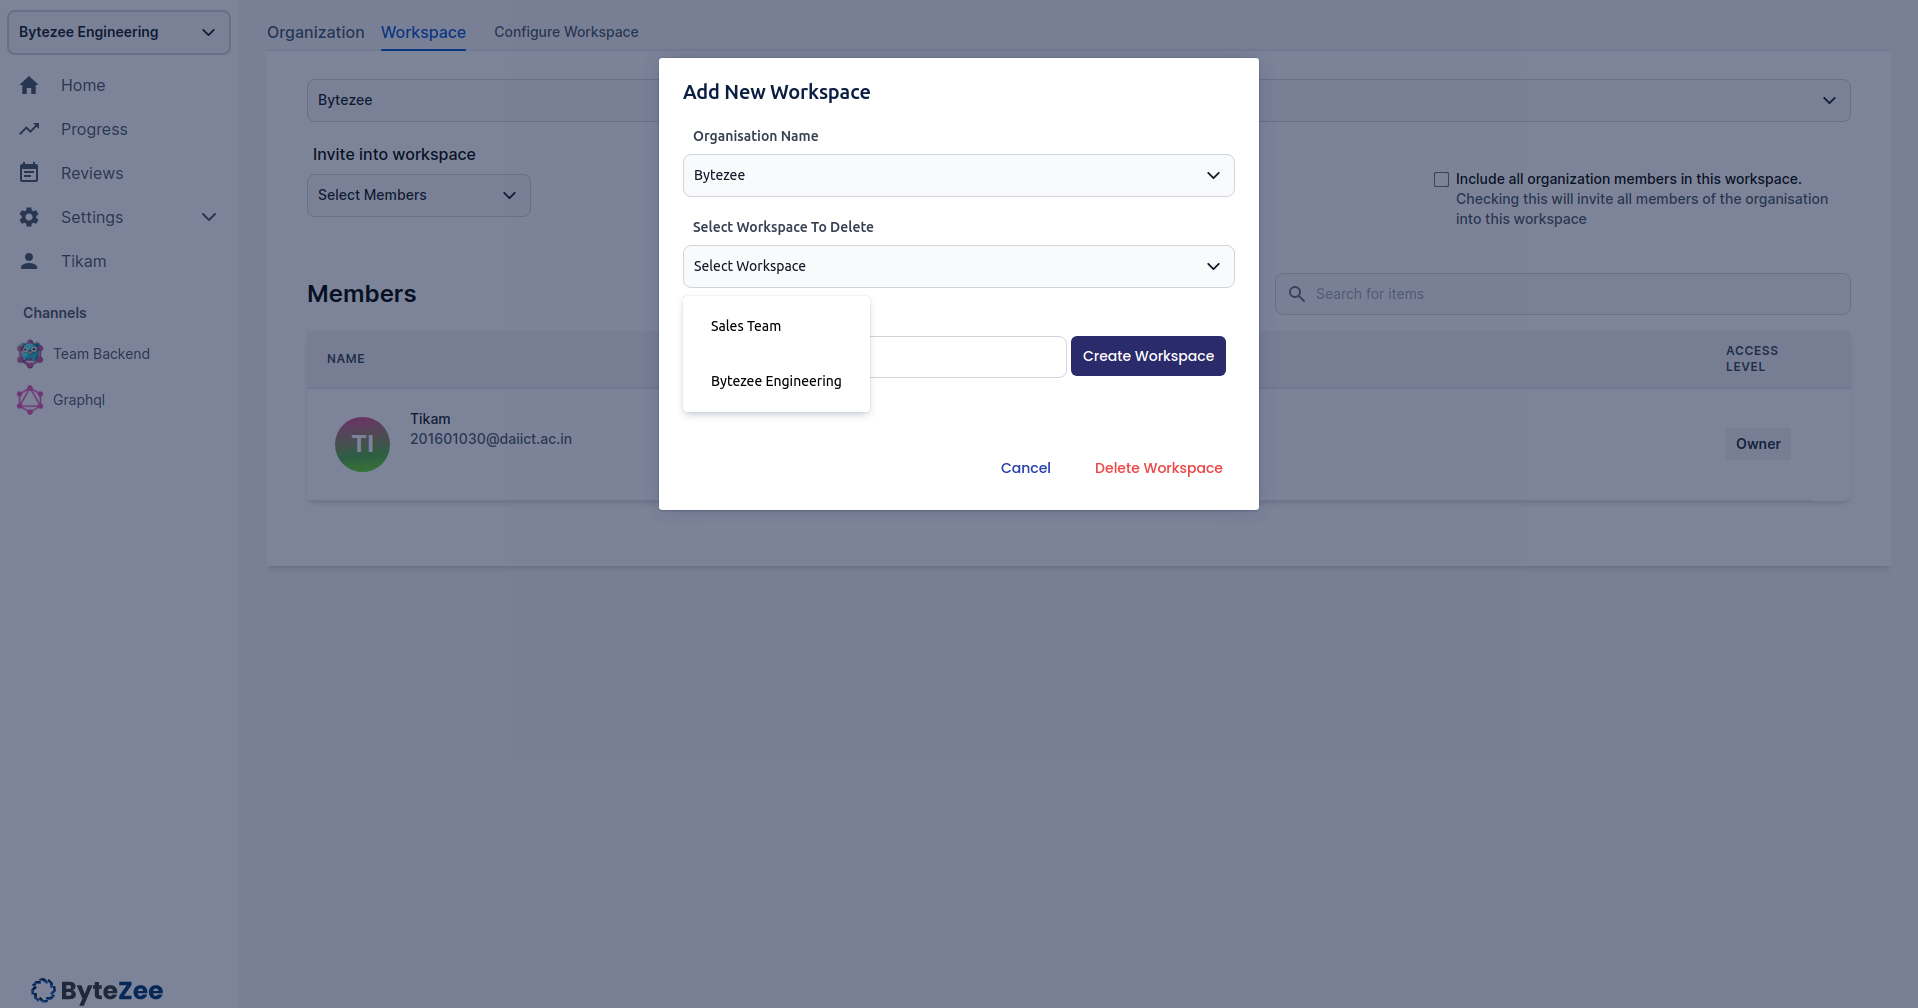Click the Add New Workspace dialog title
This screenshot has width=1918, height=1008.
tap(777, 92)
